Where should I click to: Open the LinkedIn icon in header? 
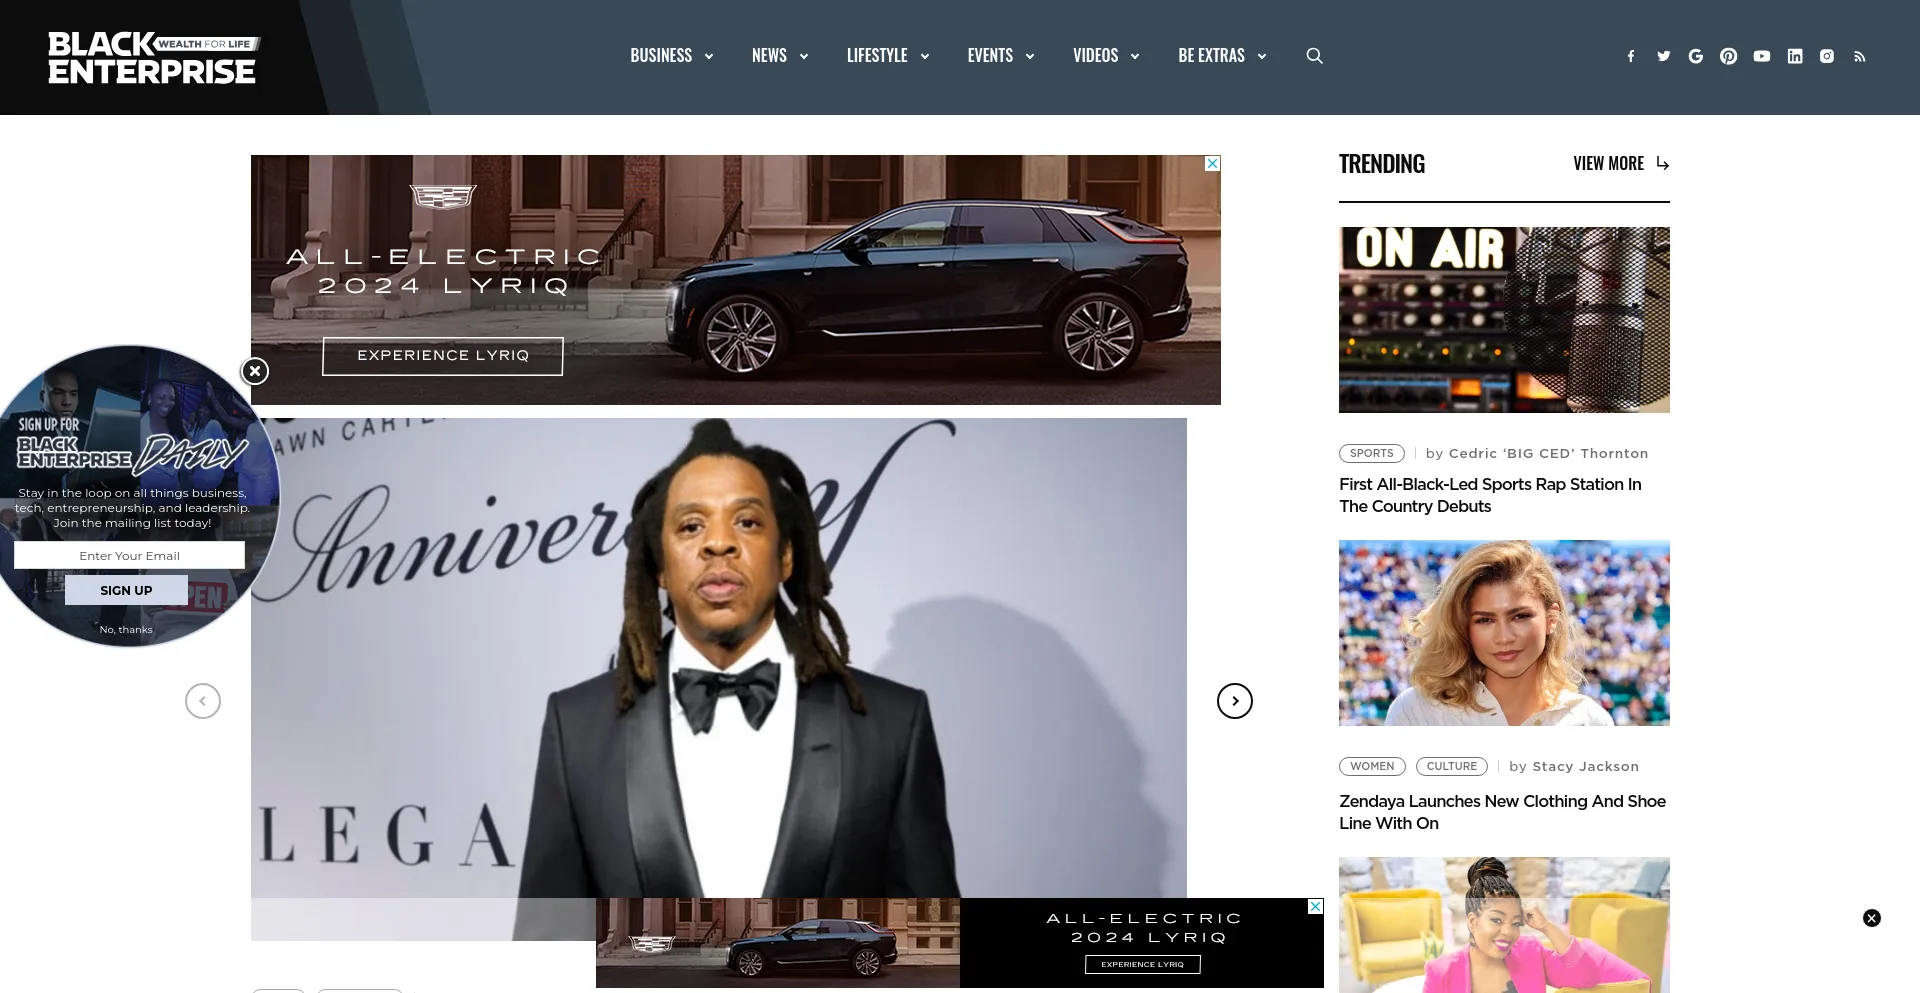(x=1795, y=56)
